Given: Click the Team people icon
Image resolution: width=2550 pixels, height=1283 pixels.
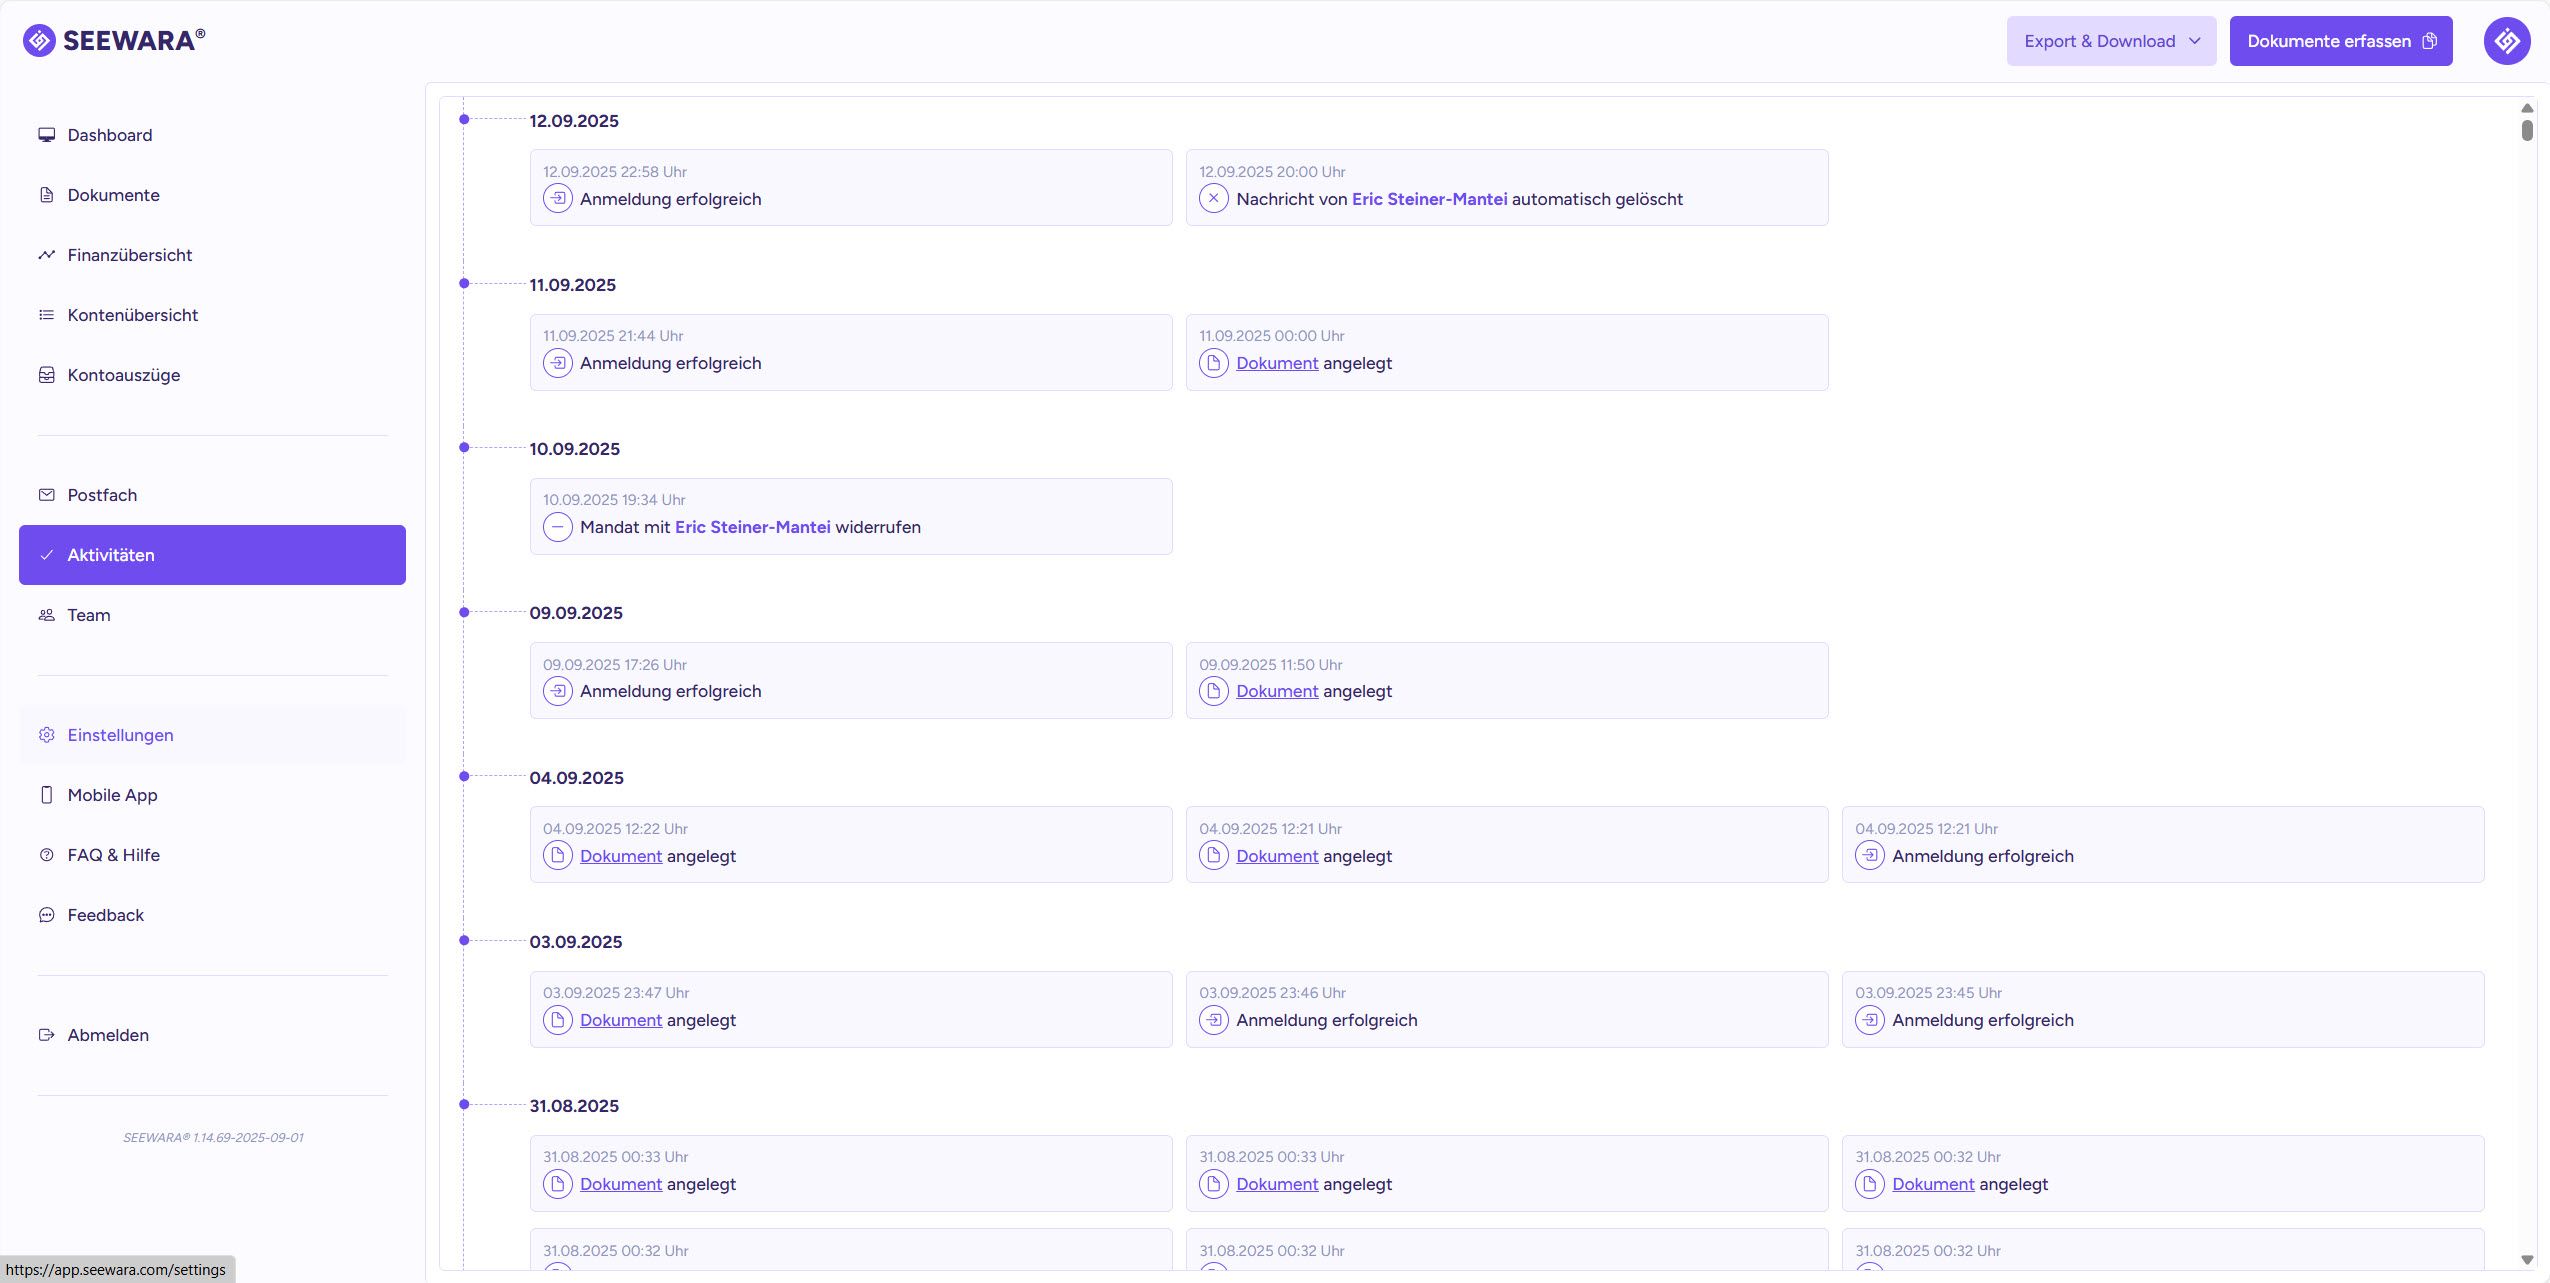Looking at the screenshot, I should (46, 615).
